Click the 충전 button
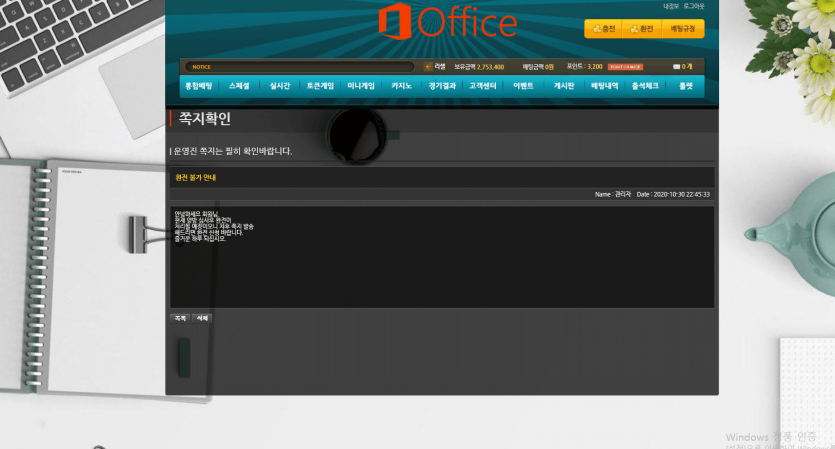The image size is (835, 449). click(604, 29)
